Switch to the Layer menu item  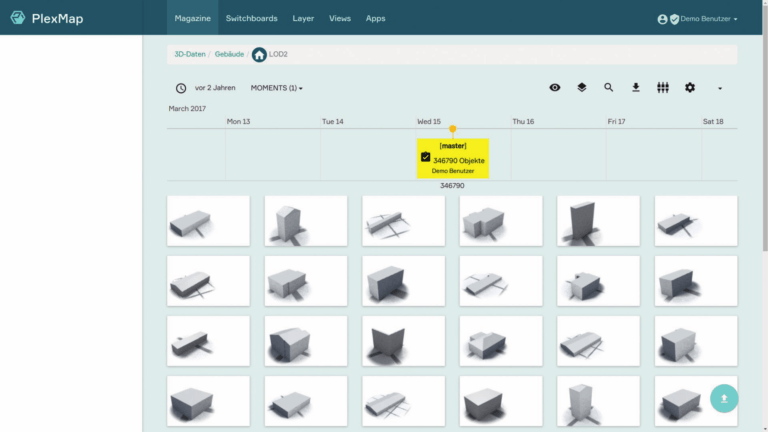pos(303,18)
